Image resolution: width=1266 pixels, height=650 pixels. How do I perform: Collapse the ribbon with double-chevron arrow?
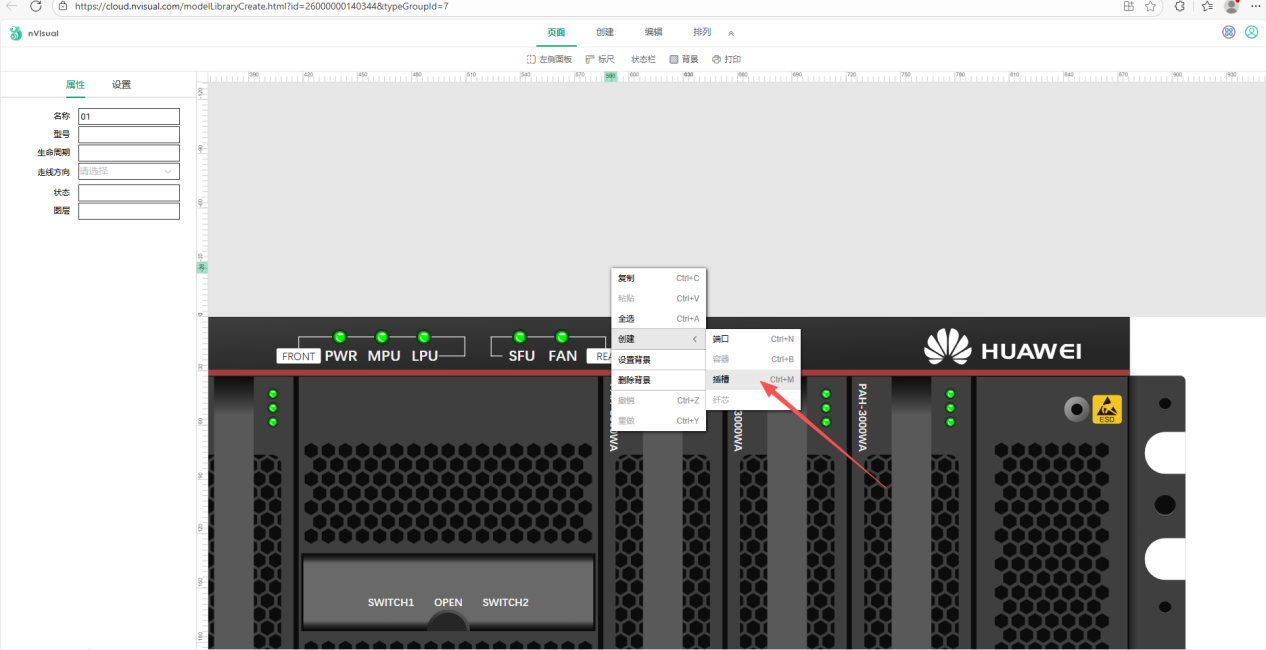coord(730,33)
